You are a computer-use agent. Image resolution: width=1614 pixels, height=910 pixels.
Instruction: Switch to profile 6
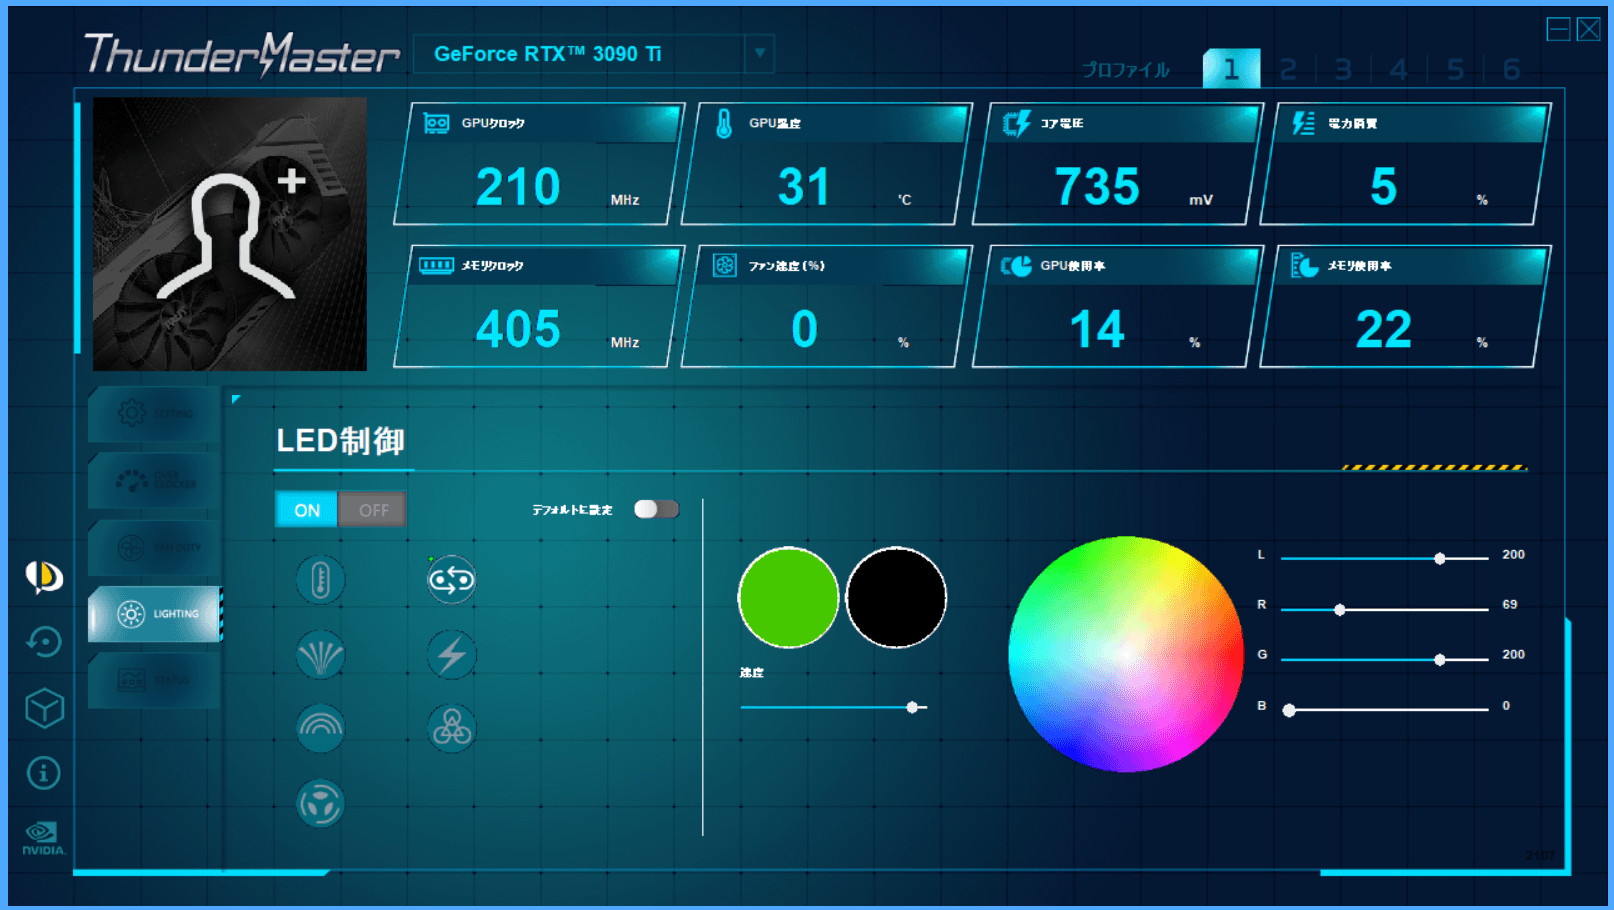(1511, 69)
